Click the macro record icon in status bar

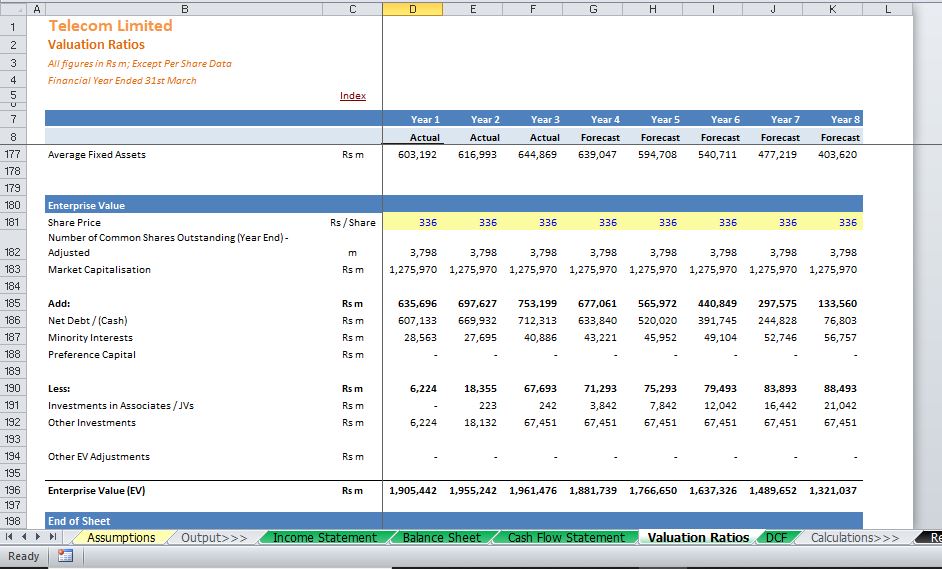[65, 556]
